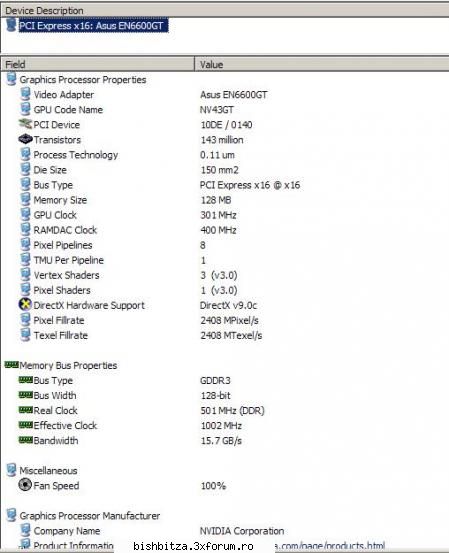The width and height of the screenshot is (449, 553).
Task: Click the Memory Size row icon
Action: click(x=25, y=200)
